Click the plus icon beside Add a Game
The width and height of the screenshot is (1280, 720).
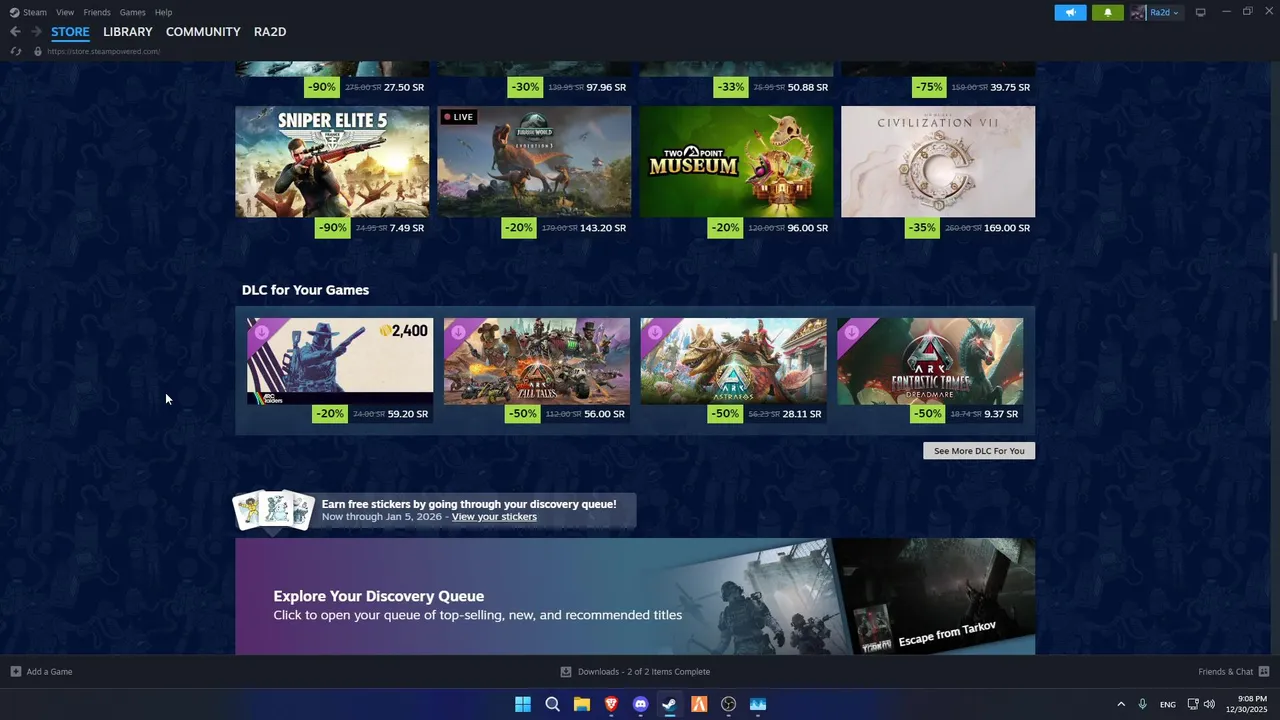[15, 672]
